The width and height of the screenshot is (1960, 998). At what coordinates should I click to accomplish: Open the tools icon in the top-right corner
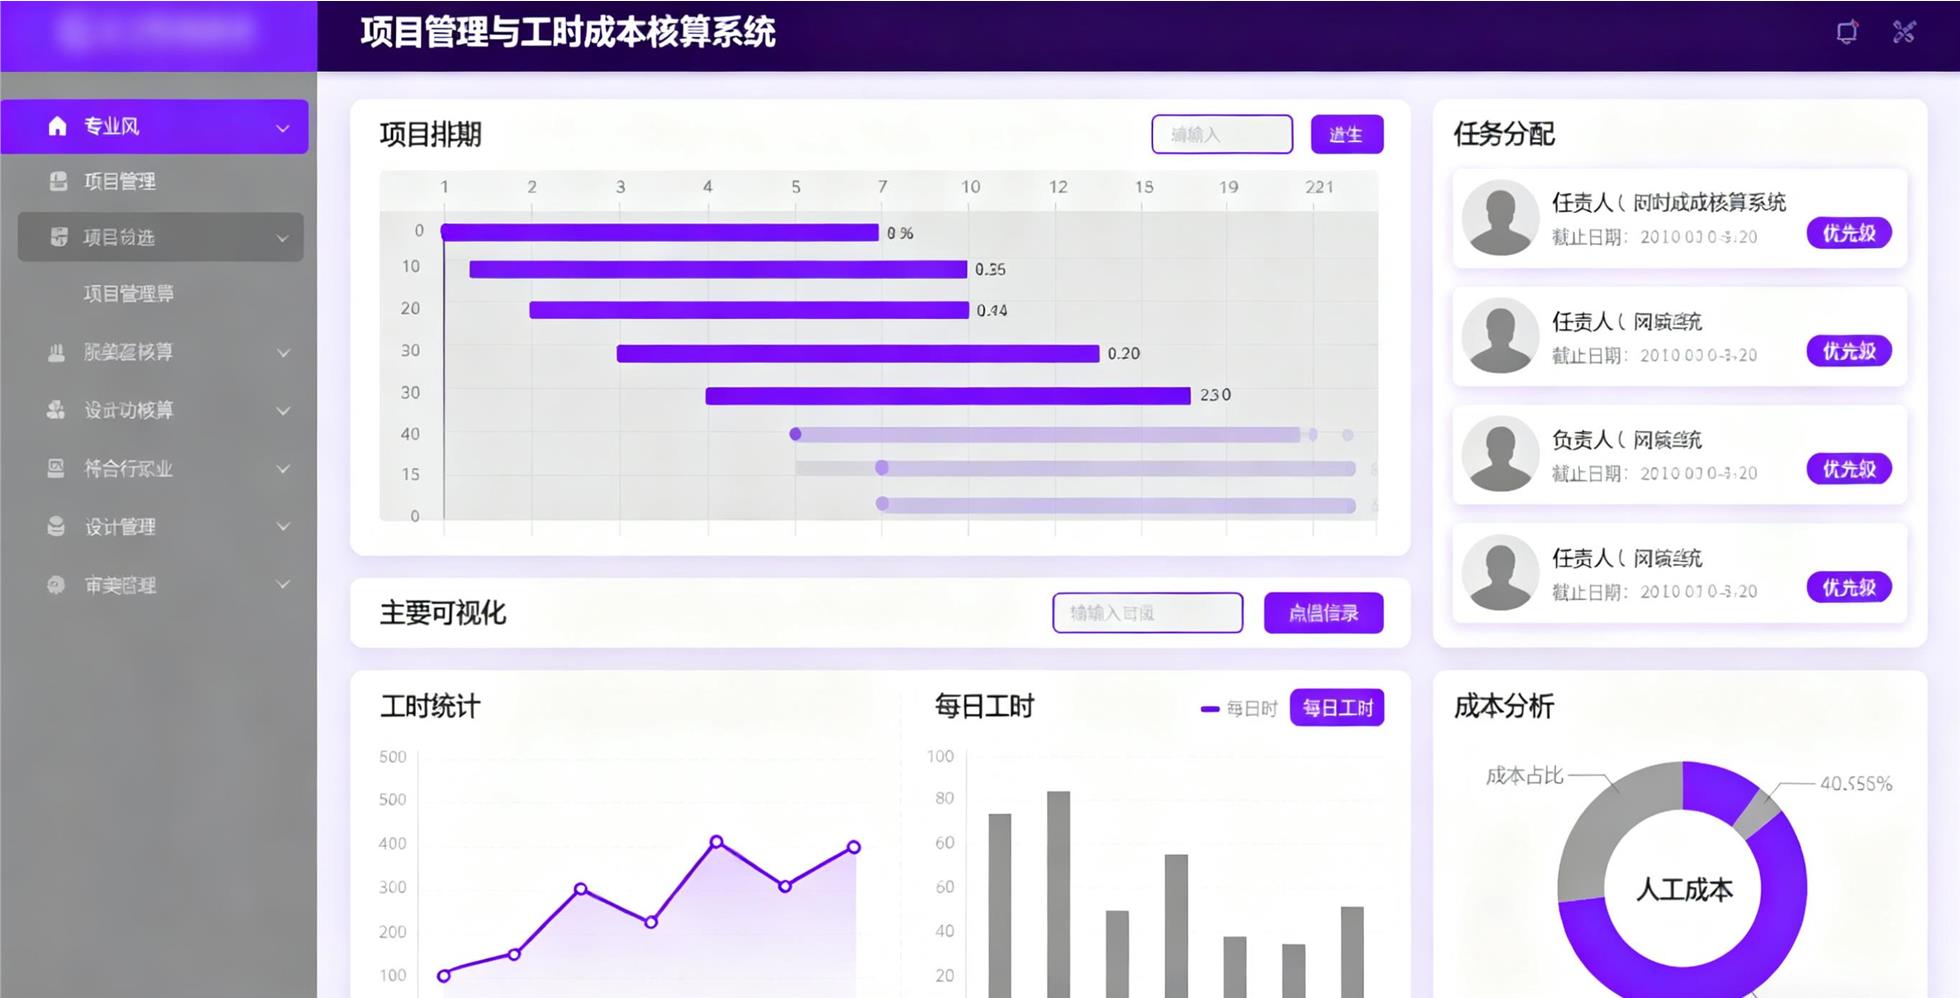click(1903, 32)
